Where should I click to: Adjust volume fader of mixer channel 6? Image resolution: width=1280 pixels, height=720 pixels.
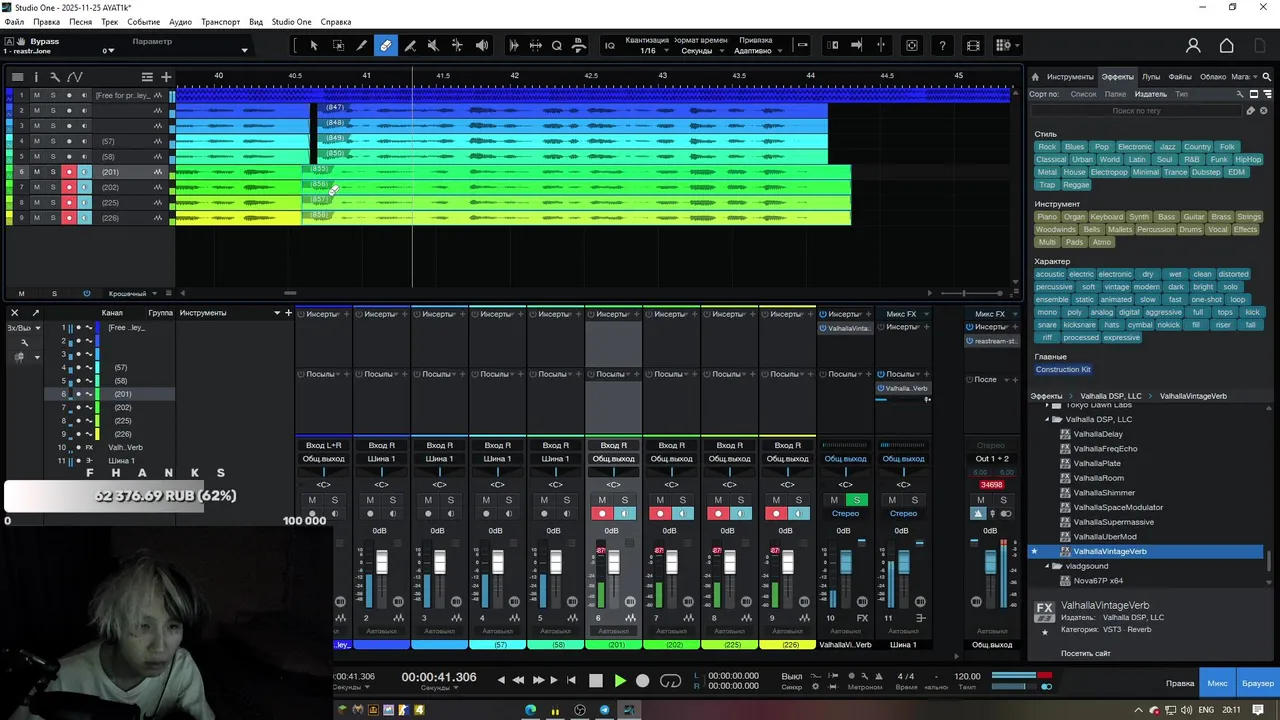[x=613, y=562]
